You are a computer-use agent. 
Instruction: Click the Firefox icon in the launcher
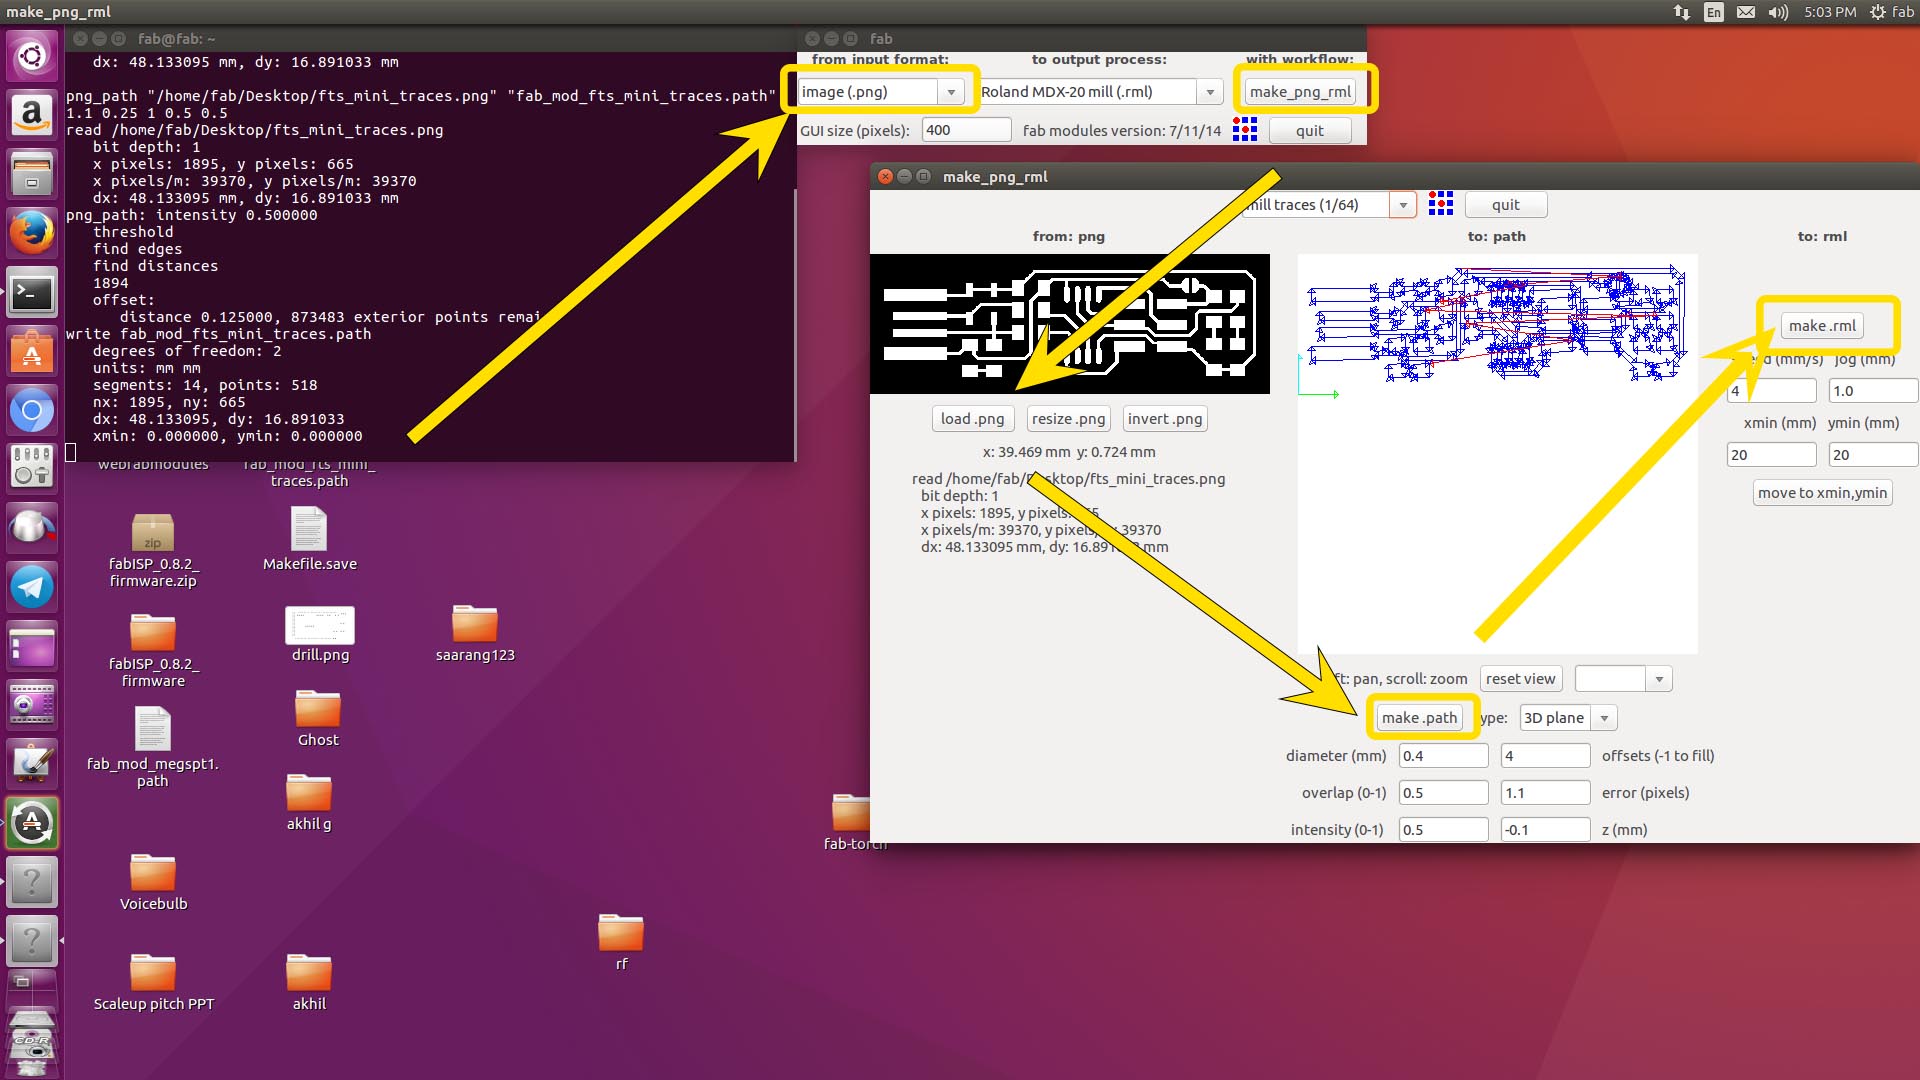point(32,233)
